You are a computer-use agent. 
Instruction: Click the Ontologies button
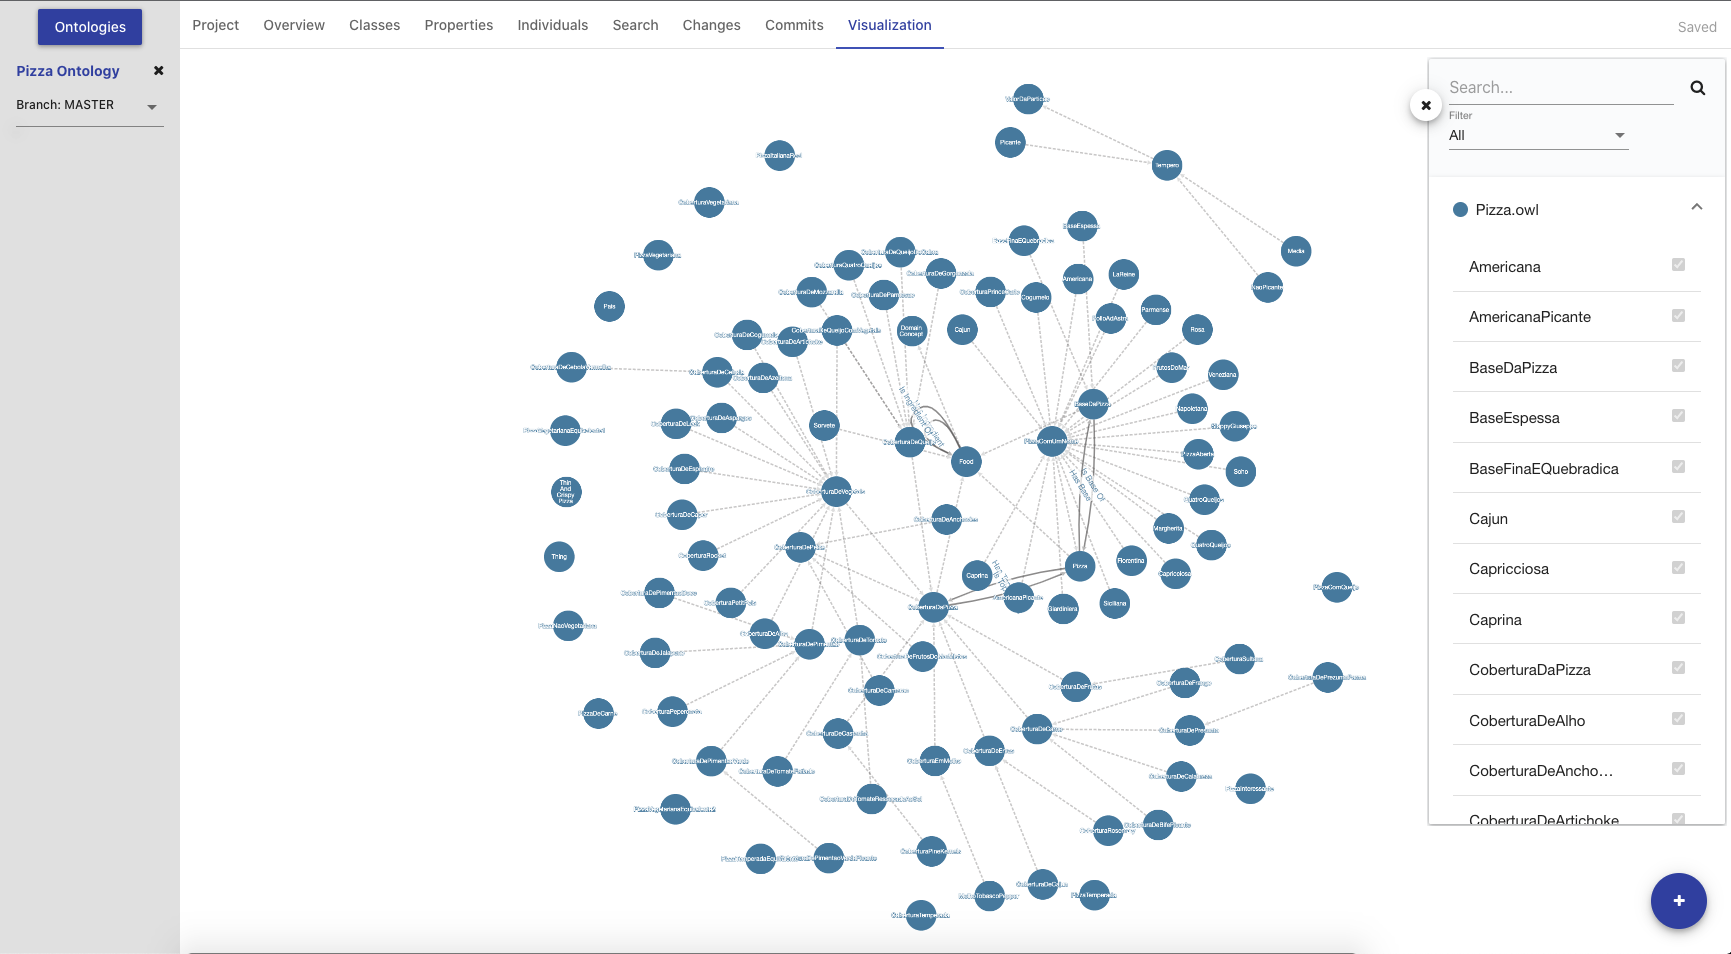pyautogui.click(x=90, y=27)
